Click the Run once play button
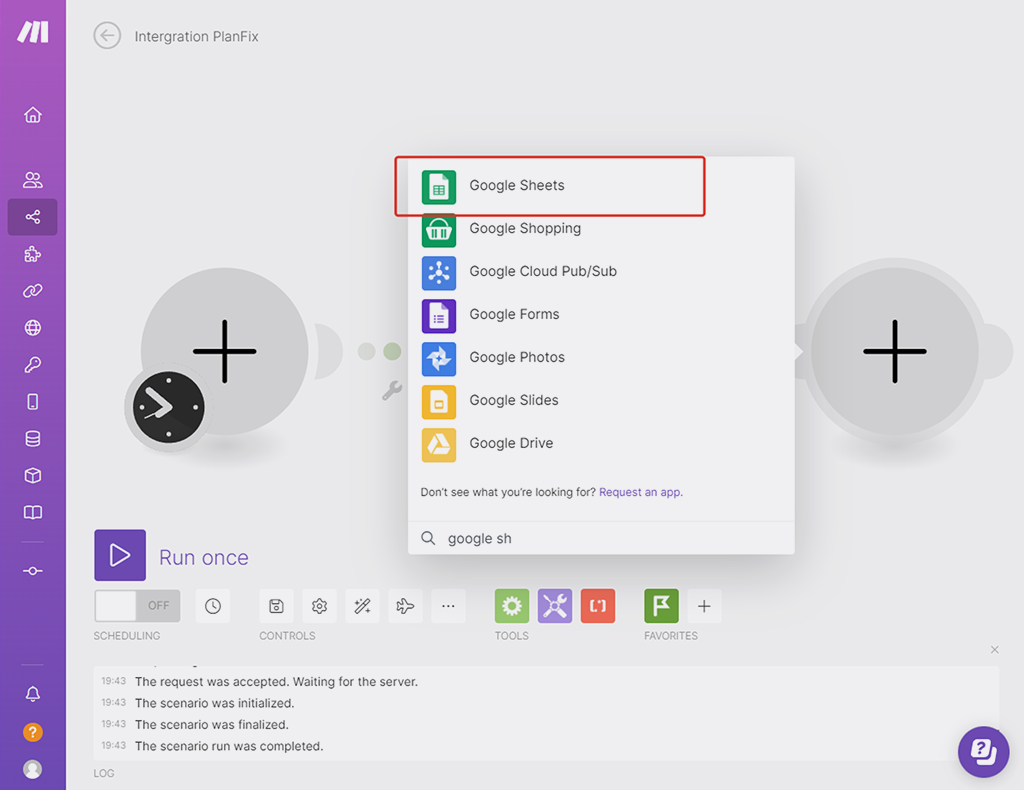The image size is (1024, 790). coord(120,555)
